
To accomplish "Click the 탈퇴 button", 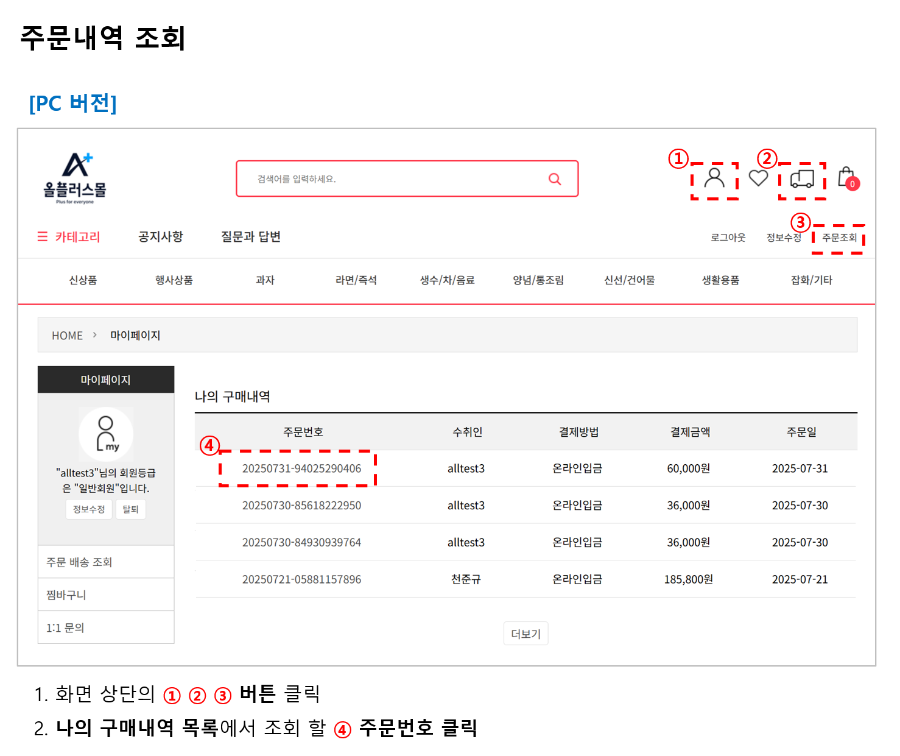I will coord(131,509).
